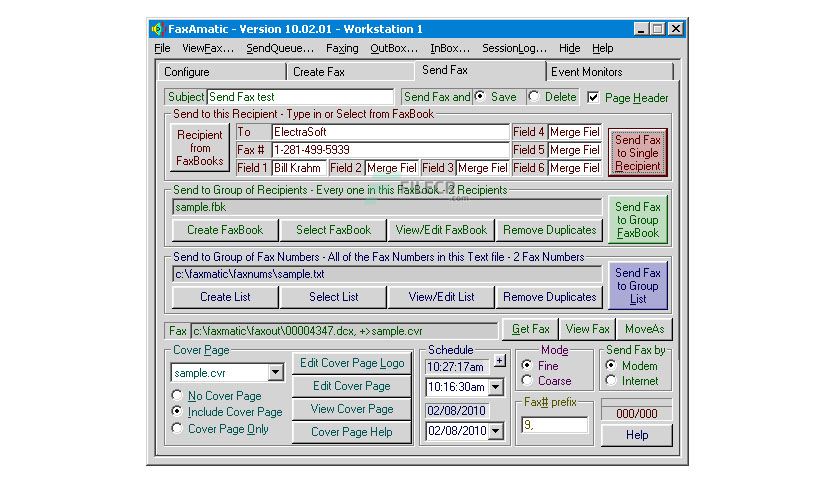This screenshot has width=836, height=484.
Task: Click the View Cover Page button
Action: (x=352, y=409)
